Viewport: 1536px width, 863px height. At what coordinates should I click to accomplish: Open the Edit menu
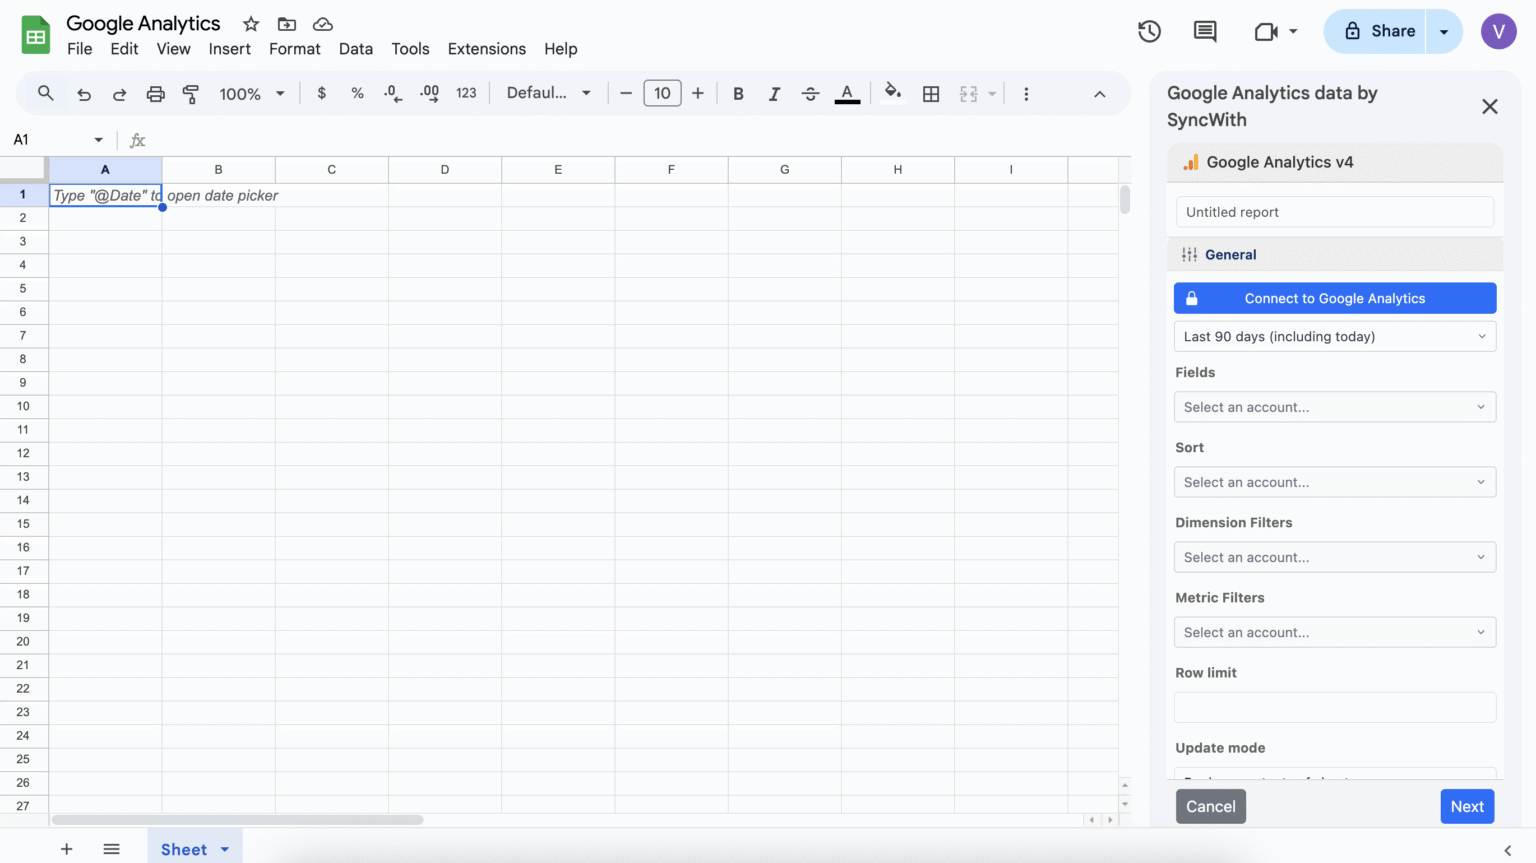(x=124, y=49)
